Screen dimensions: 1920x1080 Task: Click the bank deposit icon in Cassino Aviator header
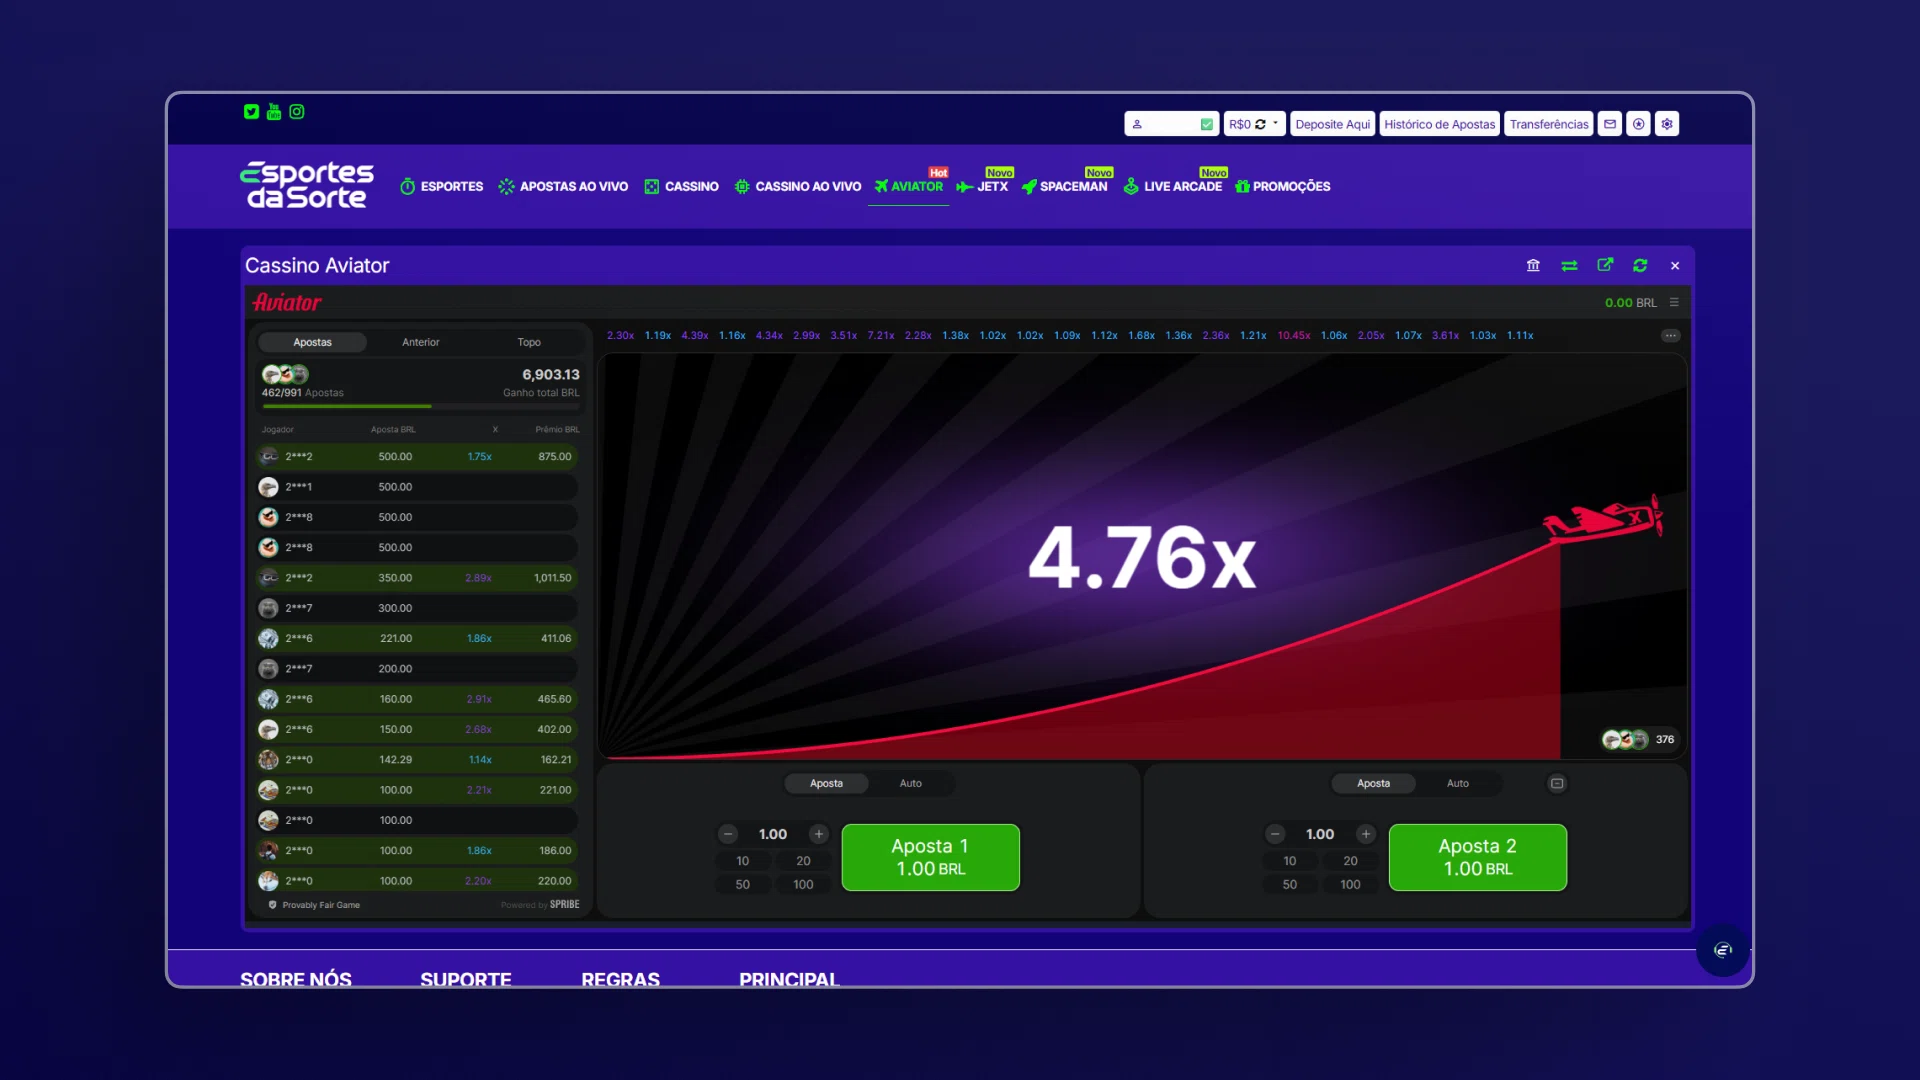(1533, 265)
